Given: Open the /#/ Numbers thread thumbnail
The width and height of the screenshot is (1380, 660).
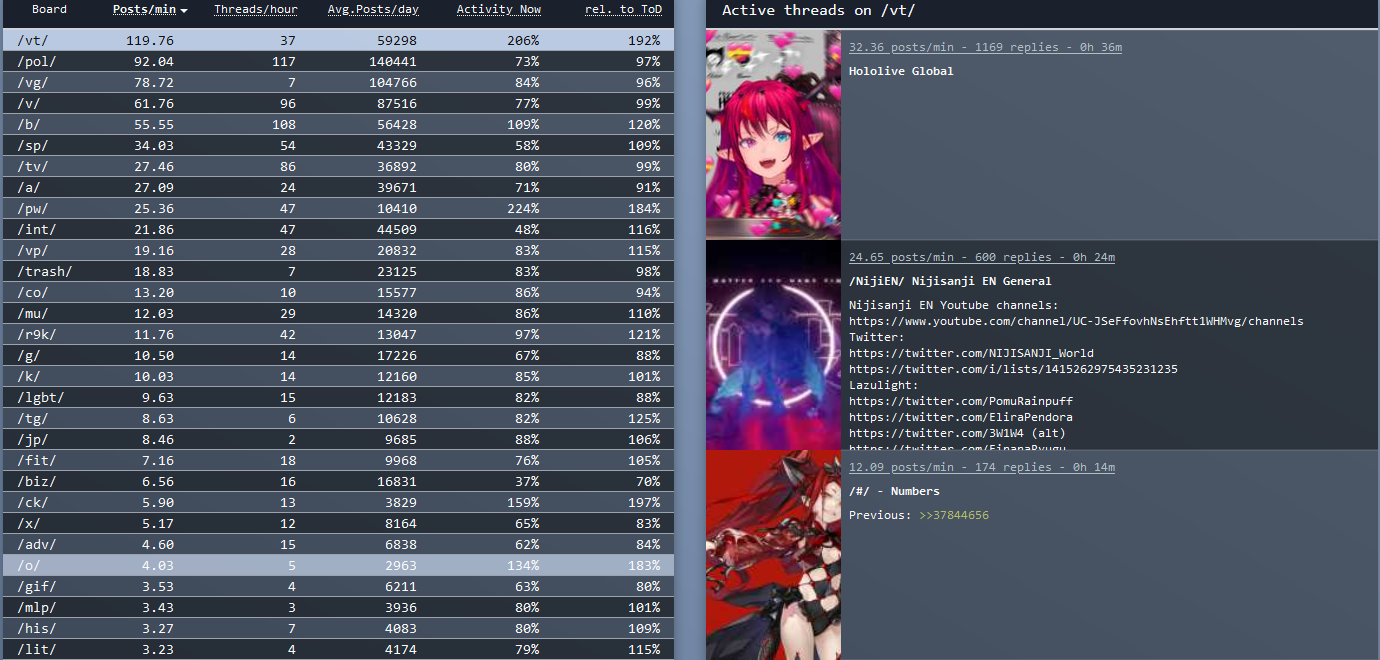Looking at the screenshot, I should (773, 555).
